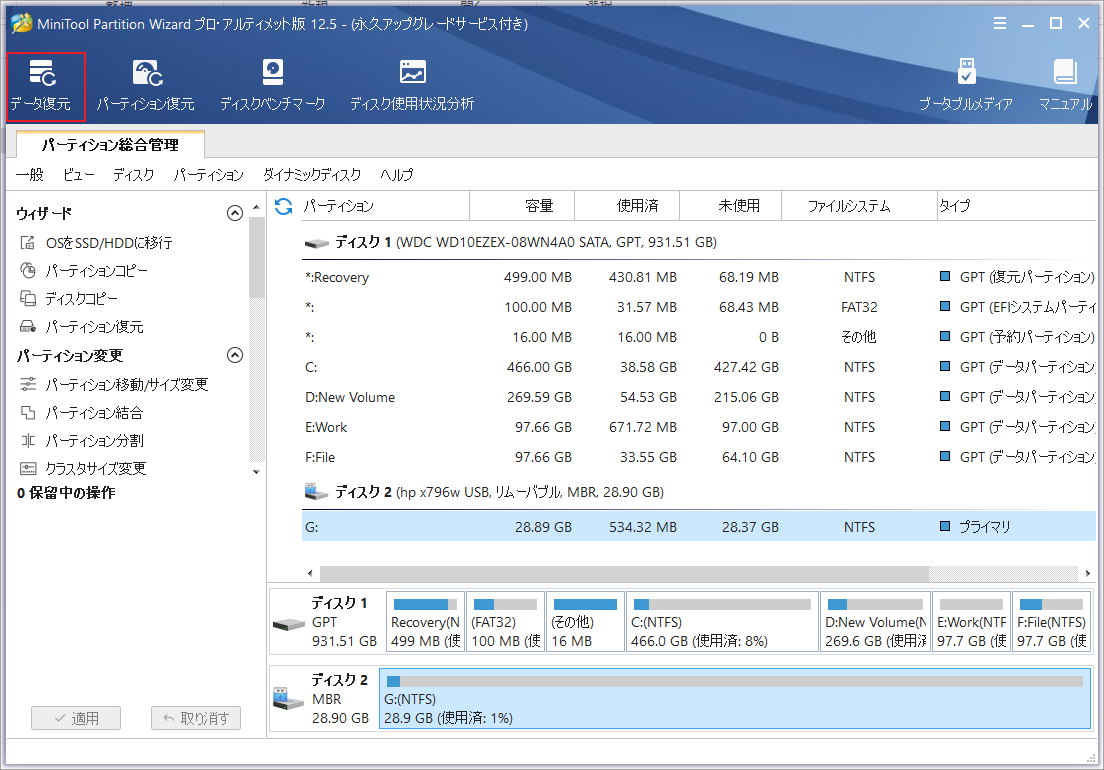Click the right arrow of the horizontal scrollbar
This screenshot has height=770, width=1104.
[1088, 573]
